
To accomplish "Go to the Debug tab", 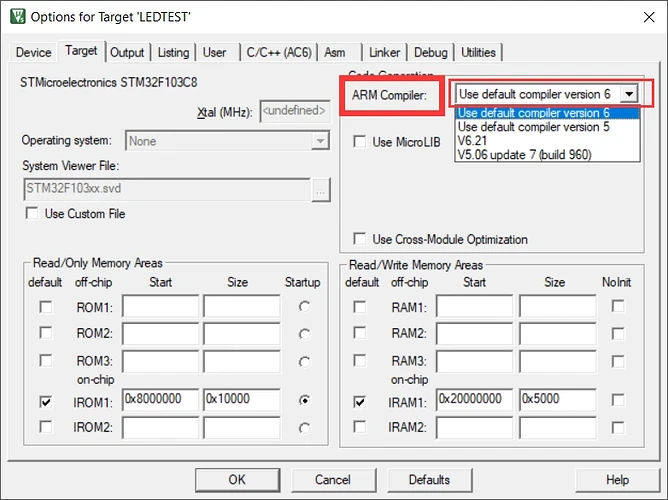I will tap(430, 52).
